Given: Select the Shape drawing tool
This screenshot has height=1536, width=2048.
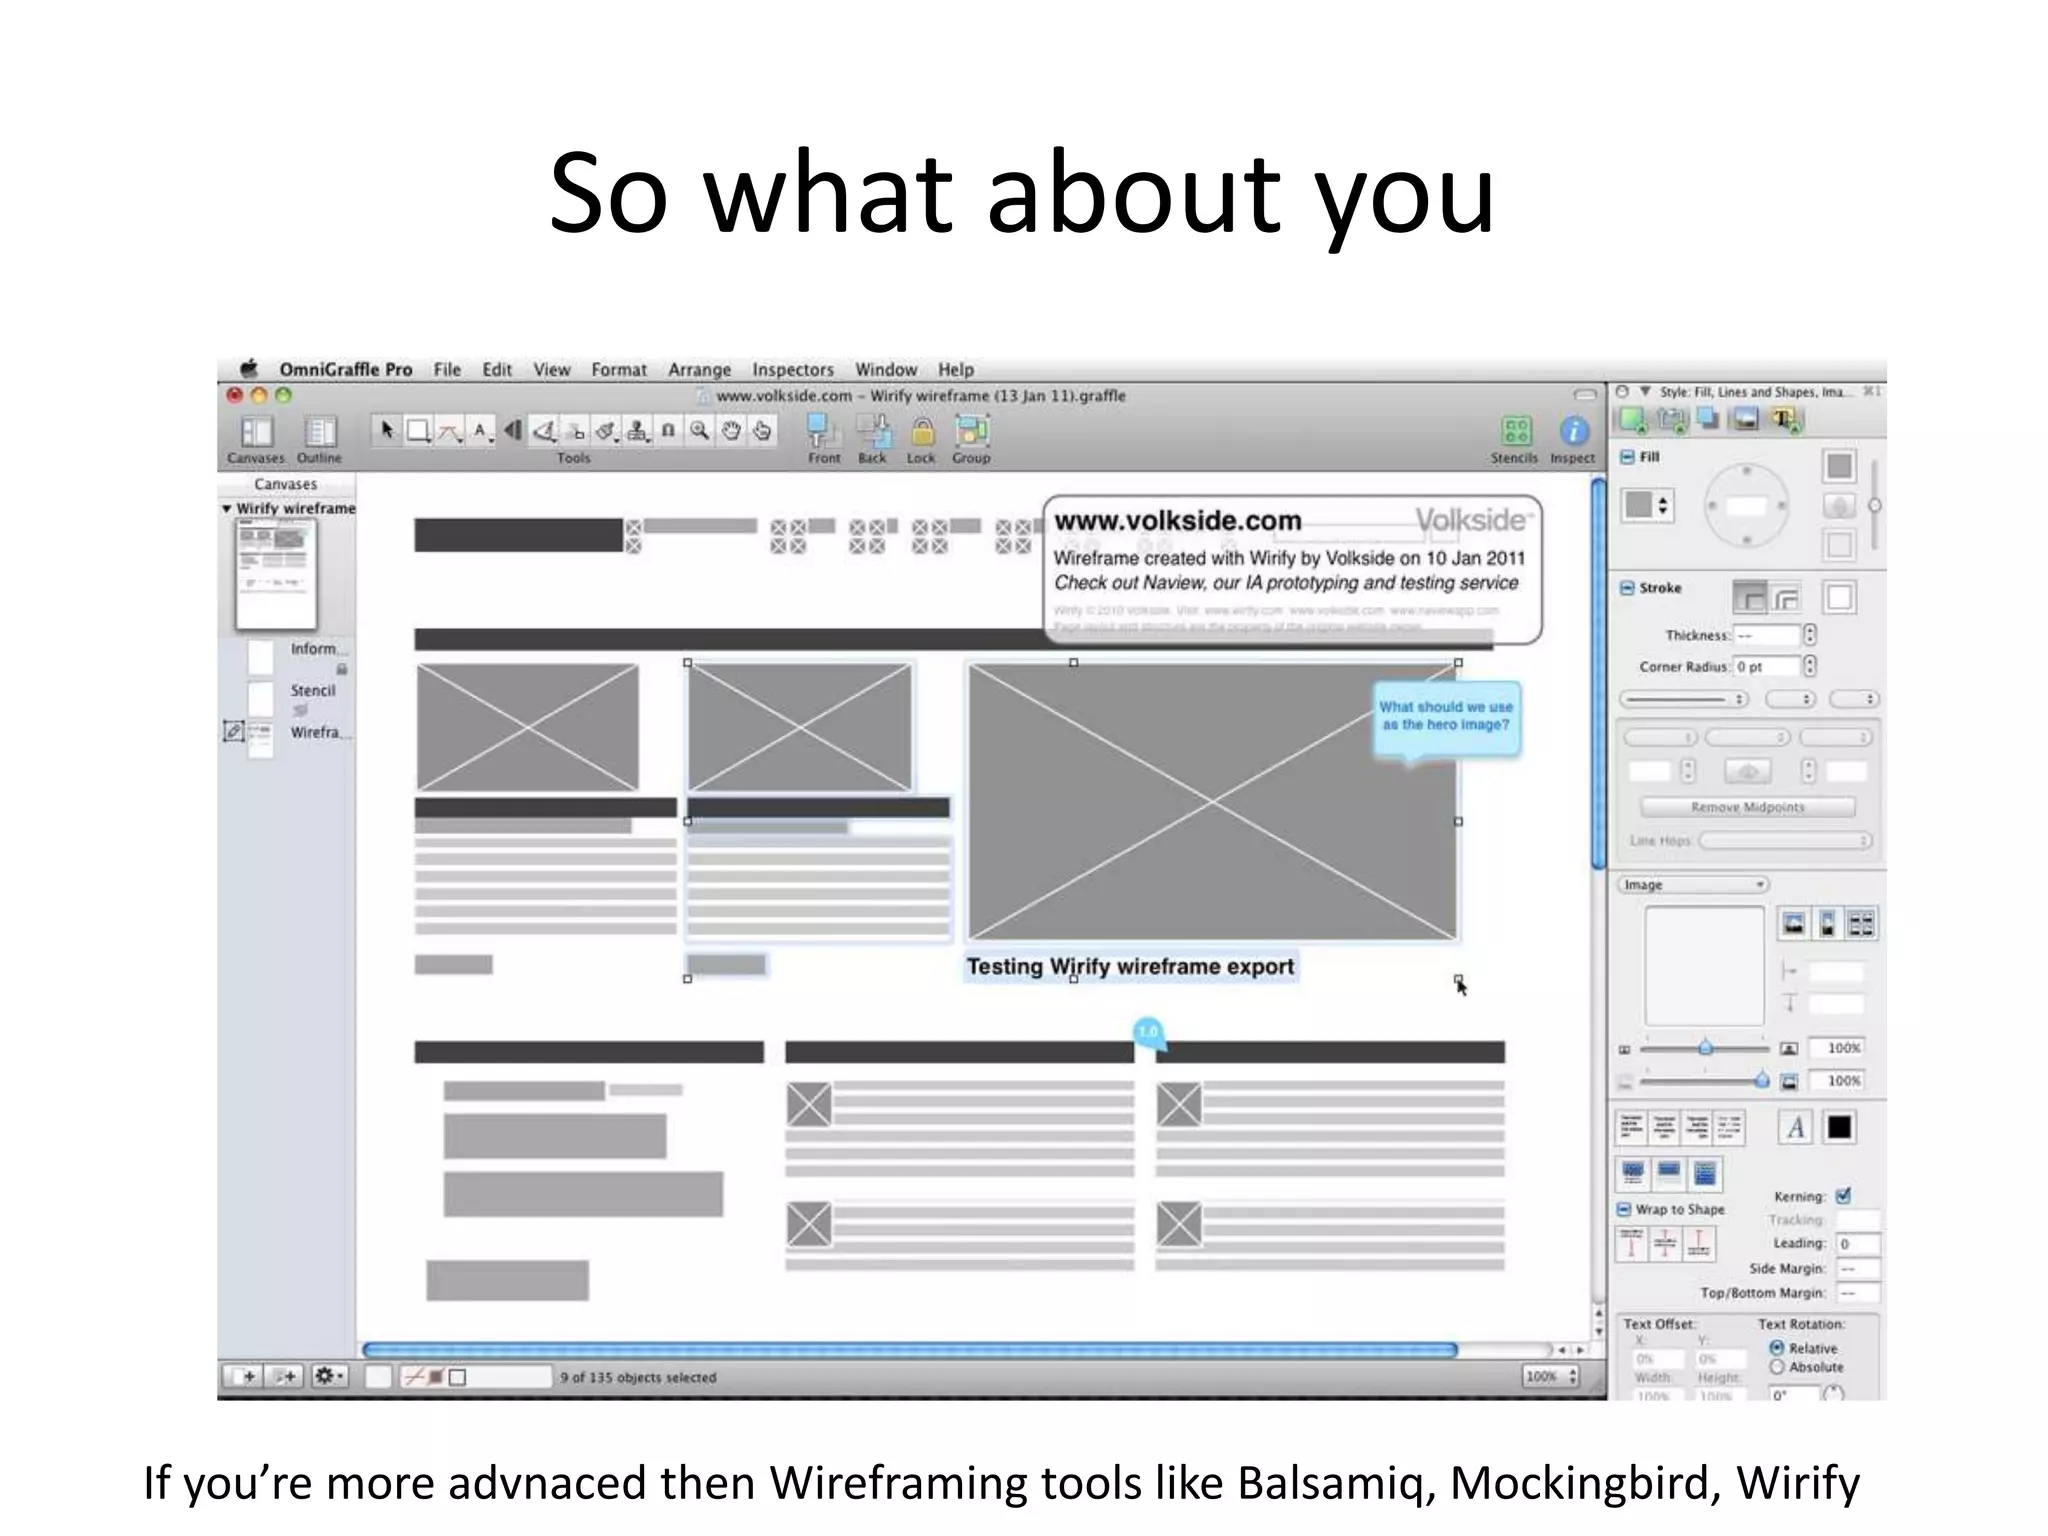Looking at the screenshot, I should click(419, 431).
